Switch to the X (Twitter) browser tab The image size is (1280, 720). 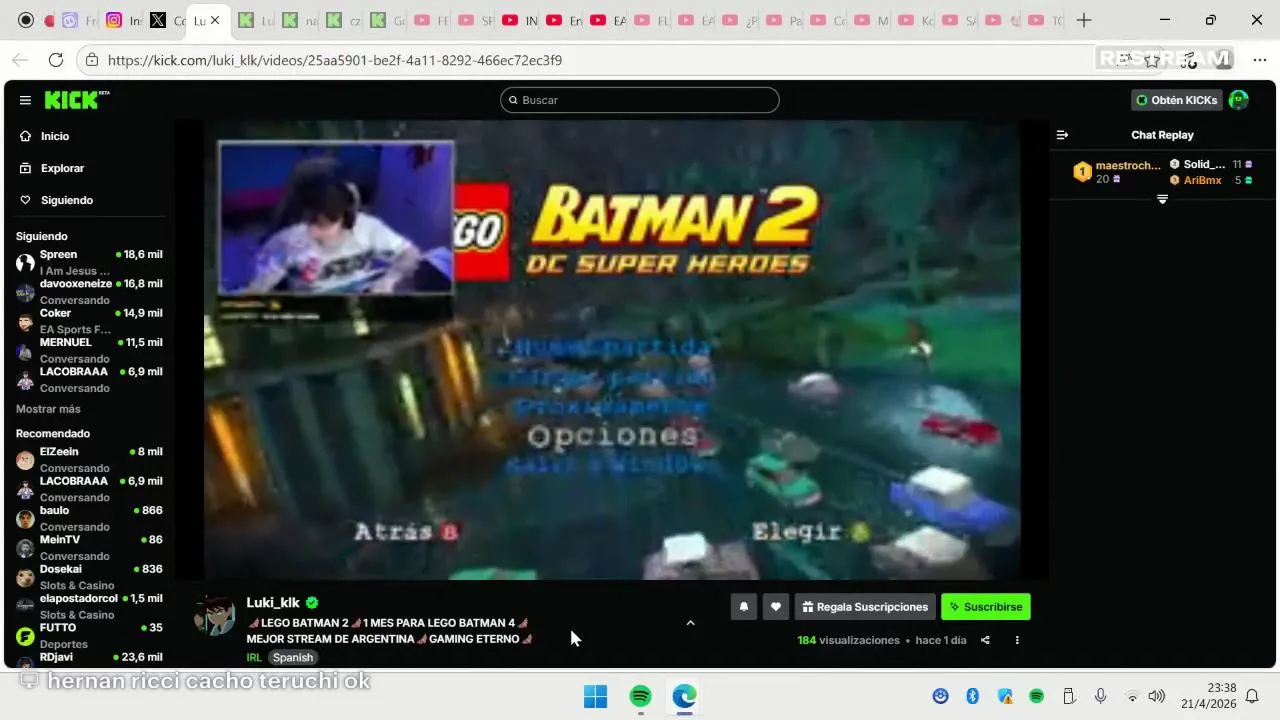point(167,20)
